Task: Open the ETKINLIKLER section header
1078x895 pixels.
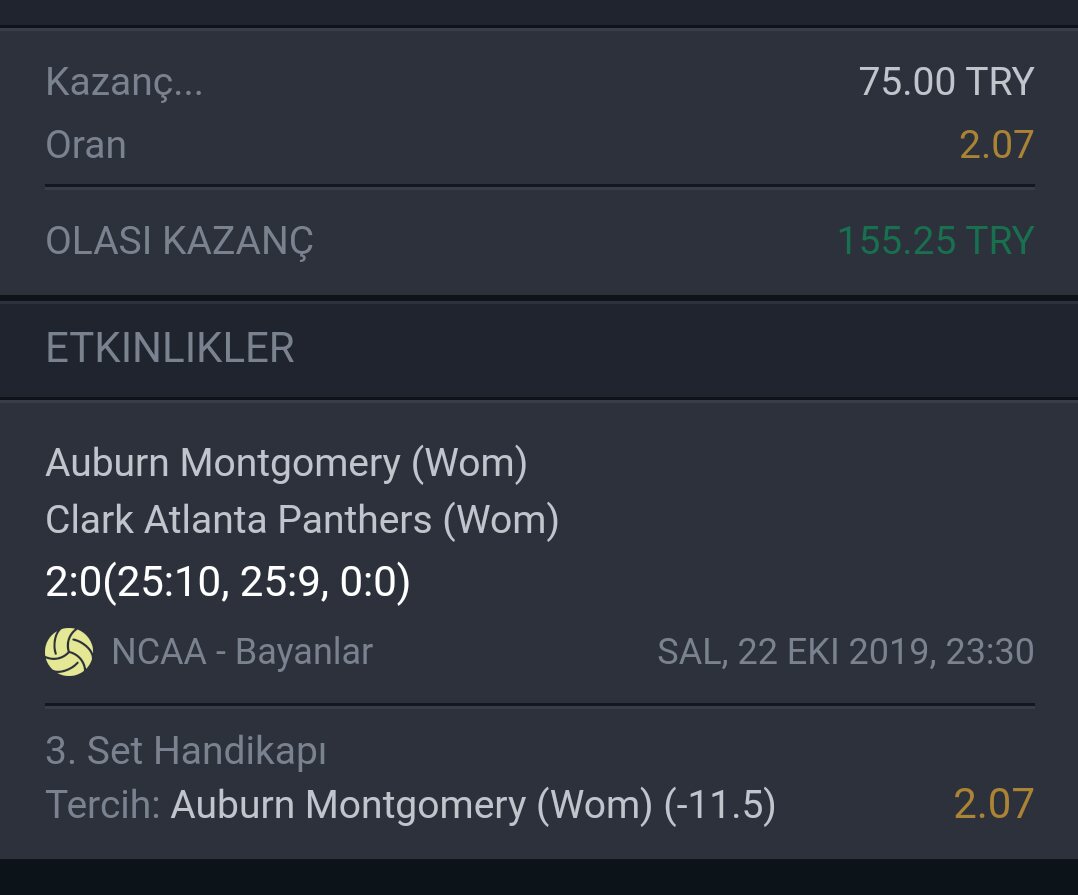Action: (170, 348)
